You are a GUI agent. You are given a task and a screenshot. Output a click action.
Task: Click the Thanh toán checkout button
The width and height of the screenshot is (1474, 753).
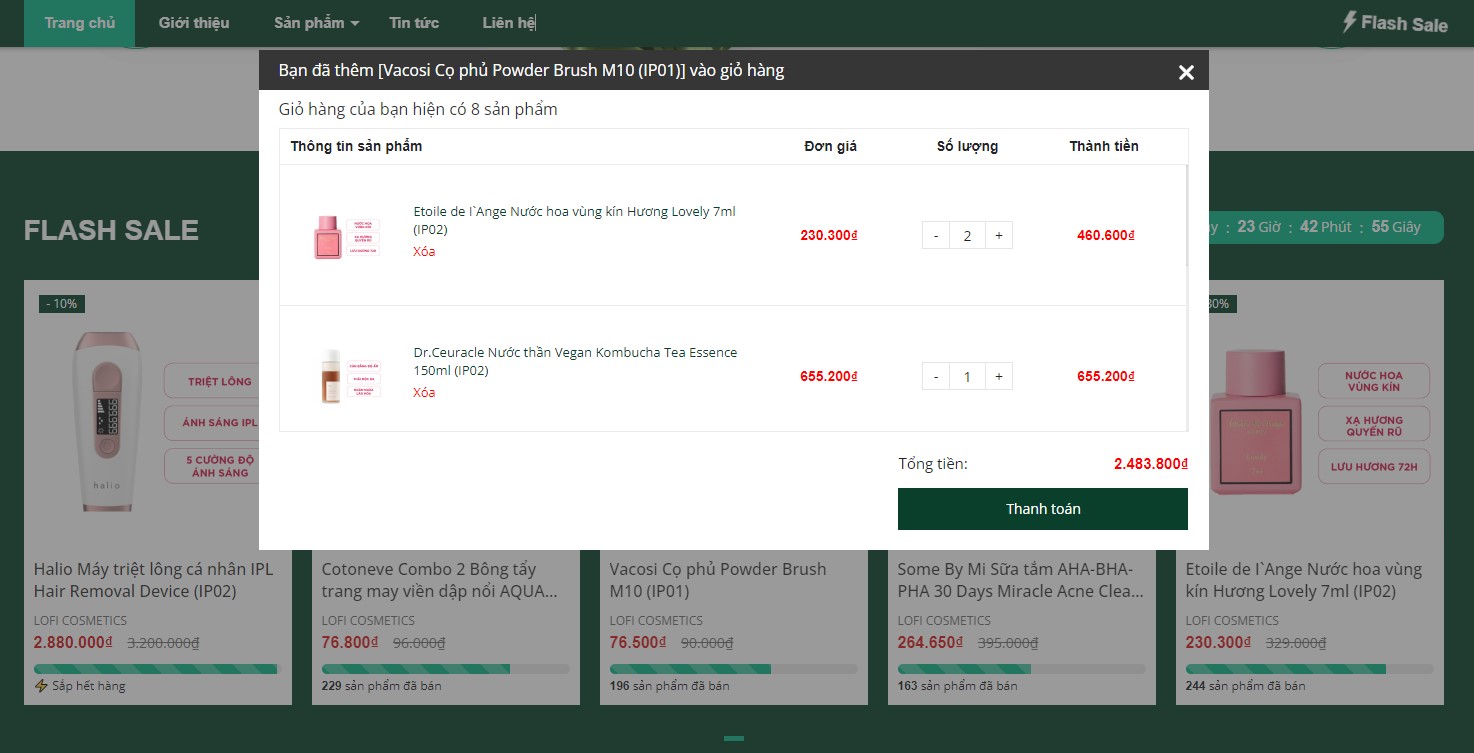click(x=1043, y=509)
